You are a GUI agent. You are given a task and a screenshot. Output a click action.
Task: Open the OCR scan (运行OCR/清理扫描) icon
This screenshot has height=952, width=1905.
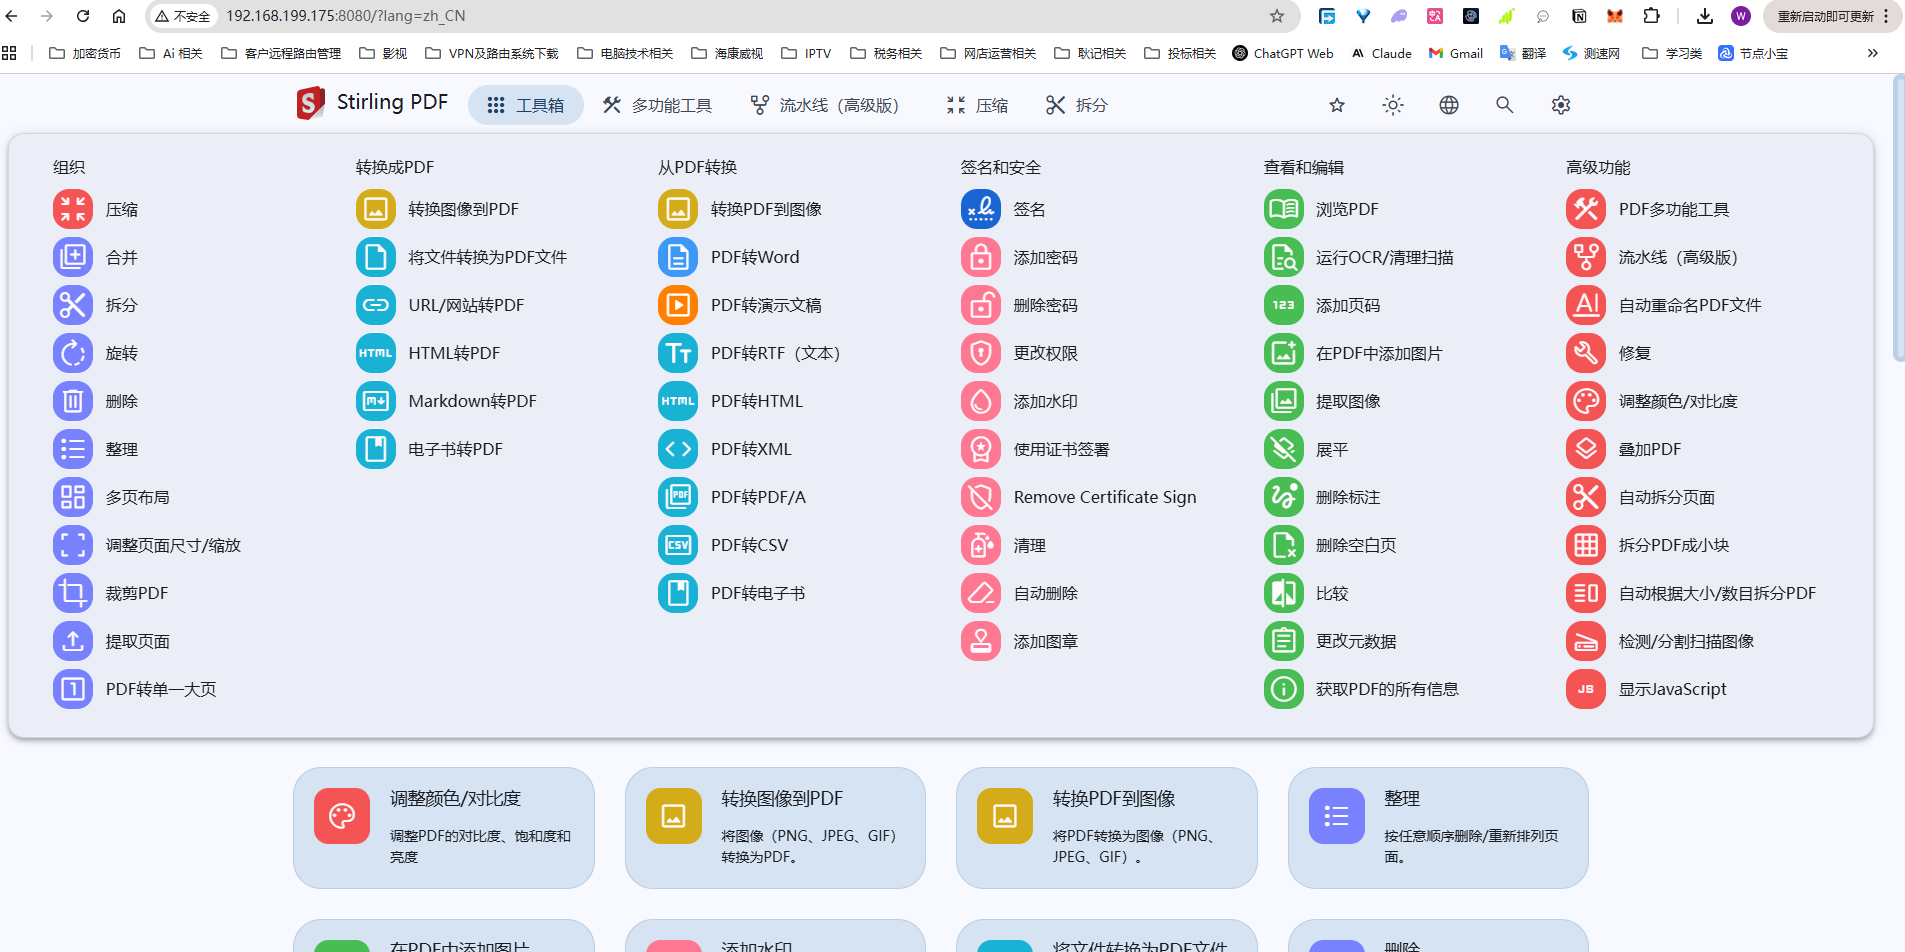click(x=1284, y=257)
